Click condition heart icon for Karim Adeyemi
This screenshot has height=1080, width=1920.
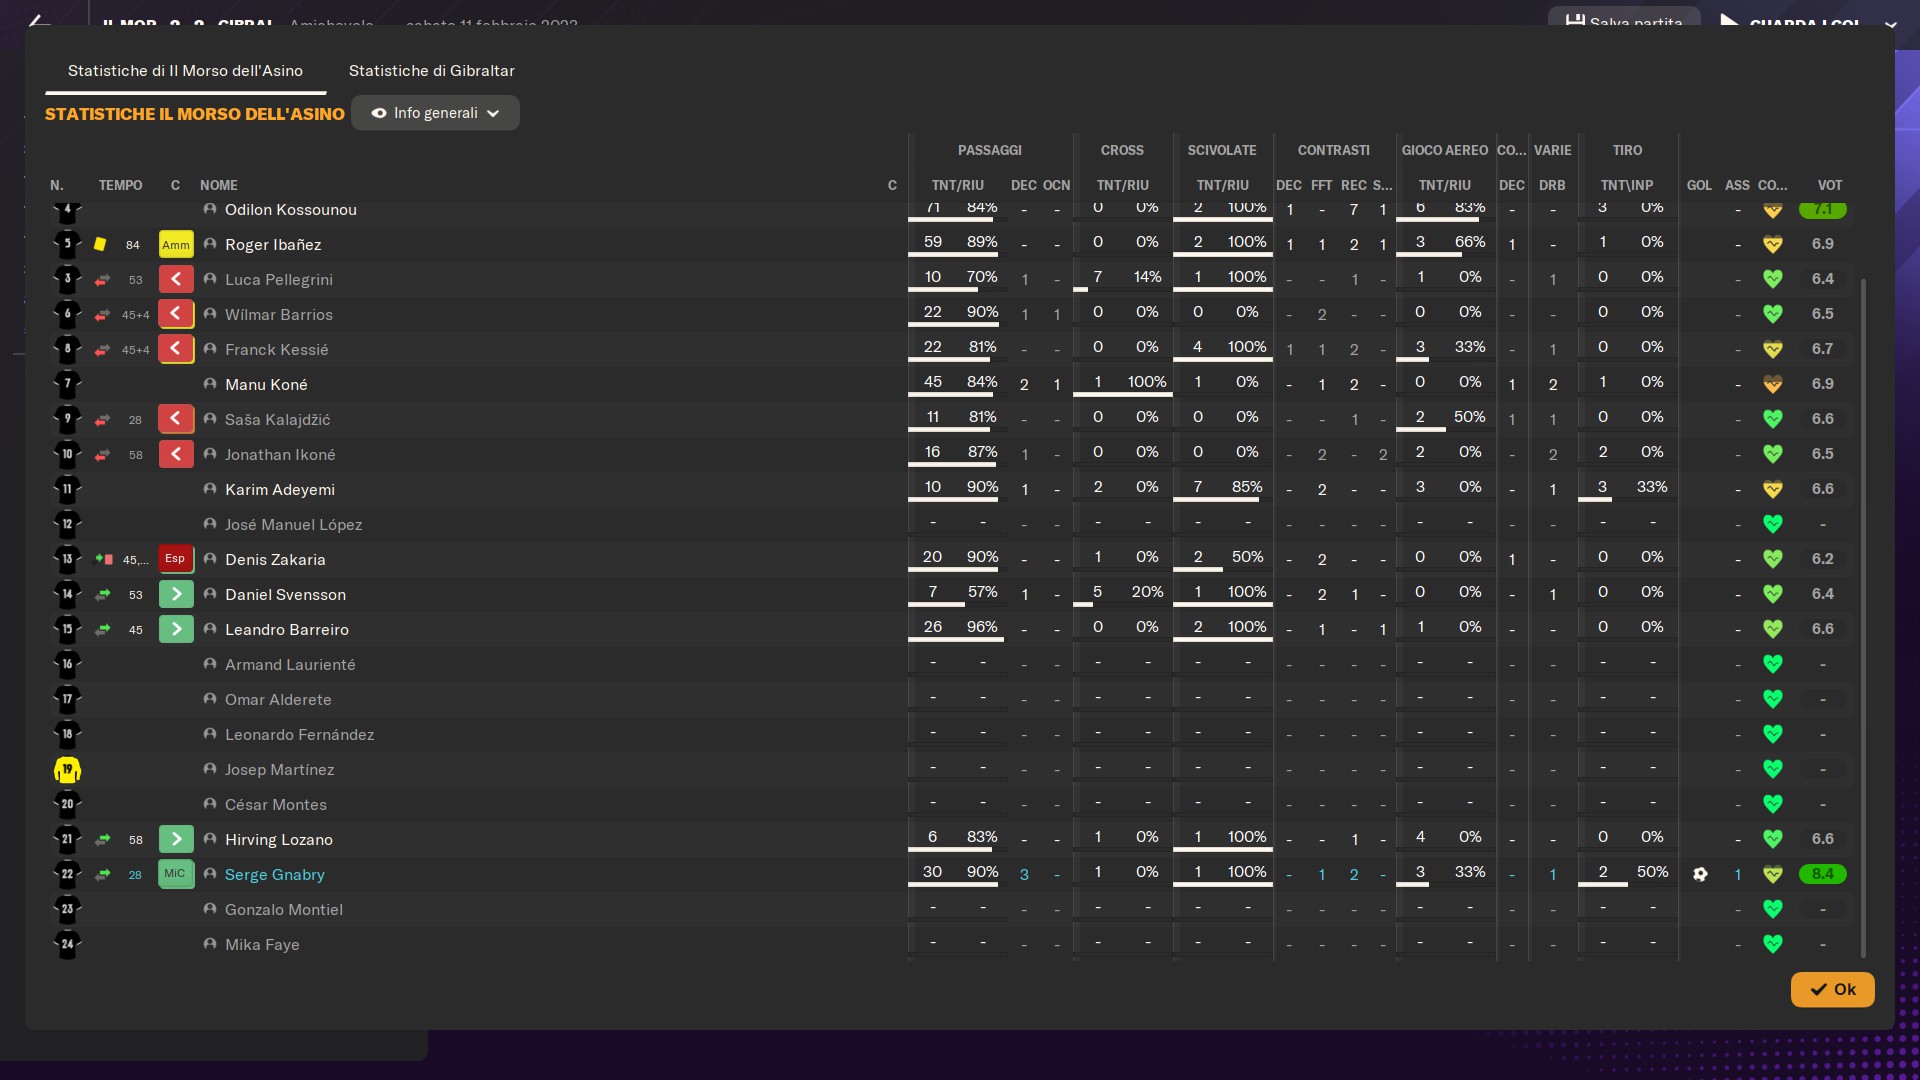(1772, 489)
